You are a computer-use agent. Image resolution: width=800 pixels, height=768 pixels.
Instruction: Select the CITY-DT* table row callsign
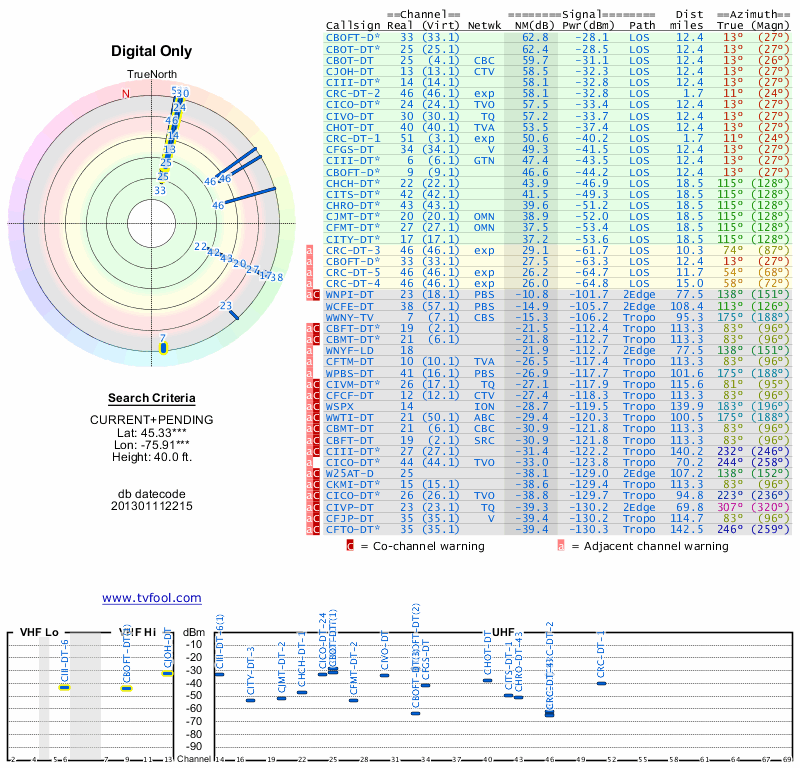point(353,239)
